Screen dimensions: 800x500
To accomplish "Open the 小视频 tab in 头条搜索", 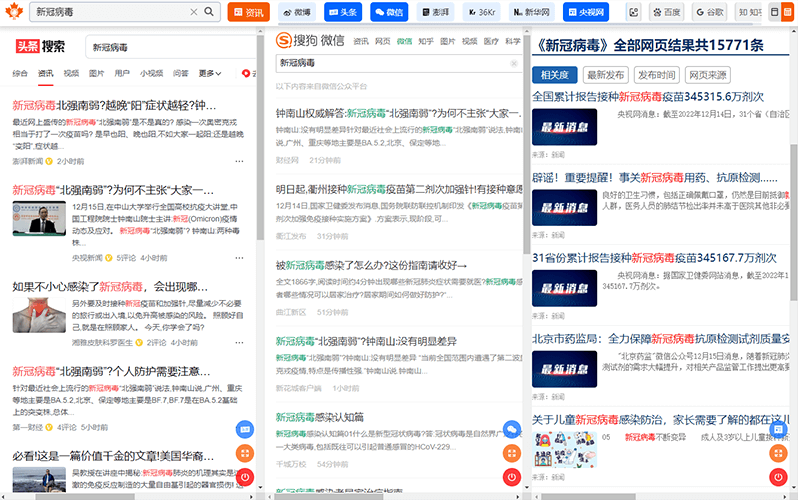I will point(151,73).
